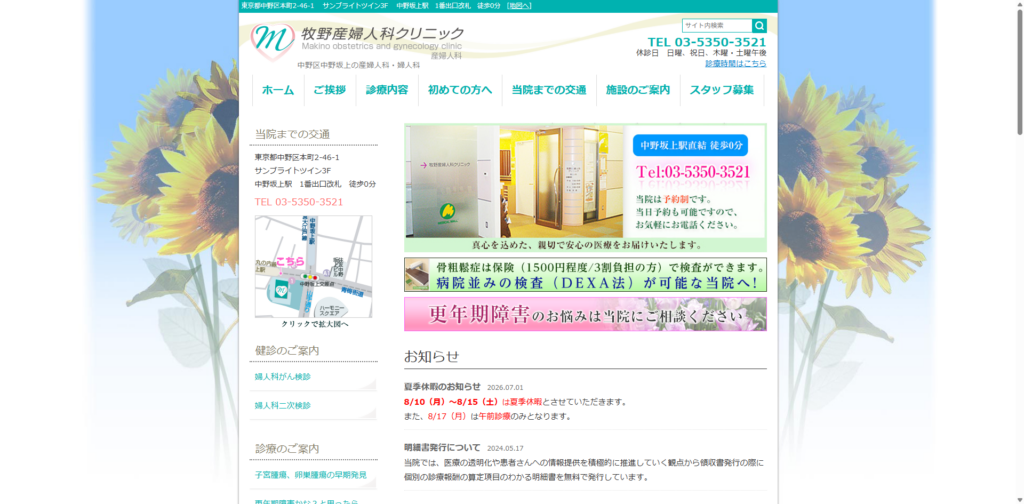Enlarge the access map thumbnail

tap(313, 266)
